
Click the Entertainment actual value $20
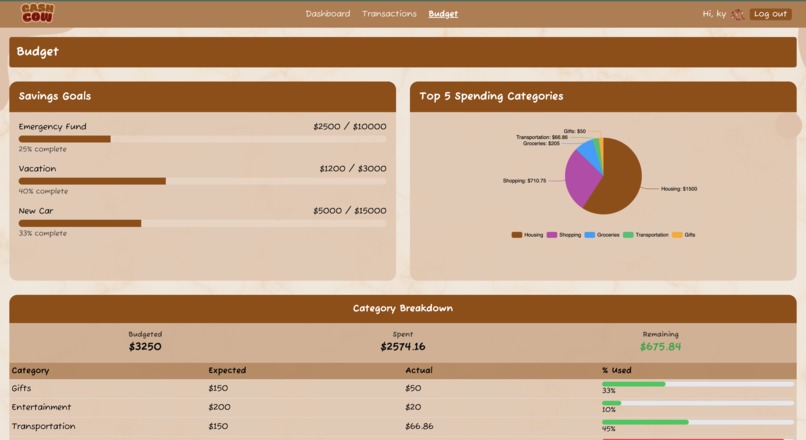pyautogui.click(x=413, y=407)
